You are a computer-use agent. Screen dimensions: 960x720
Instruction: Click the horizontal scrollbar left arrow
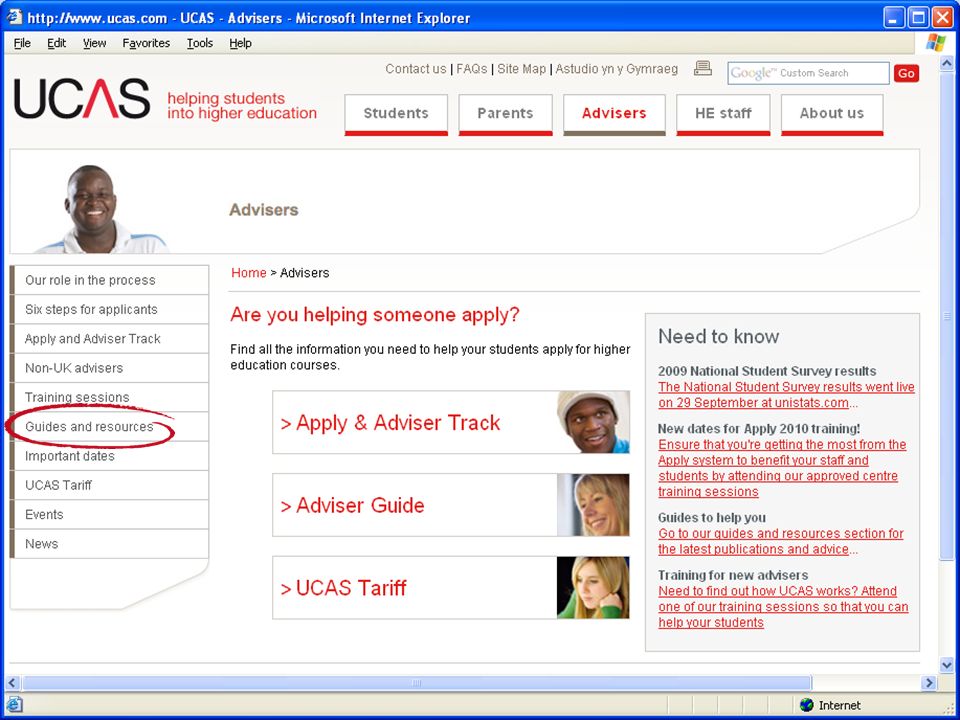12,682
